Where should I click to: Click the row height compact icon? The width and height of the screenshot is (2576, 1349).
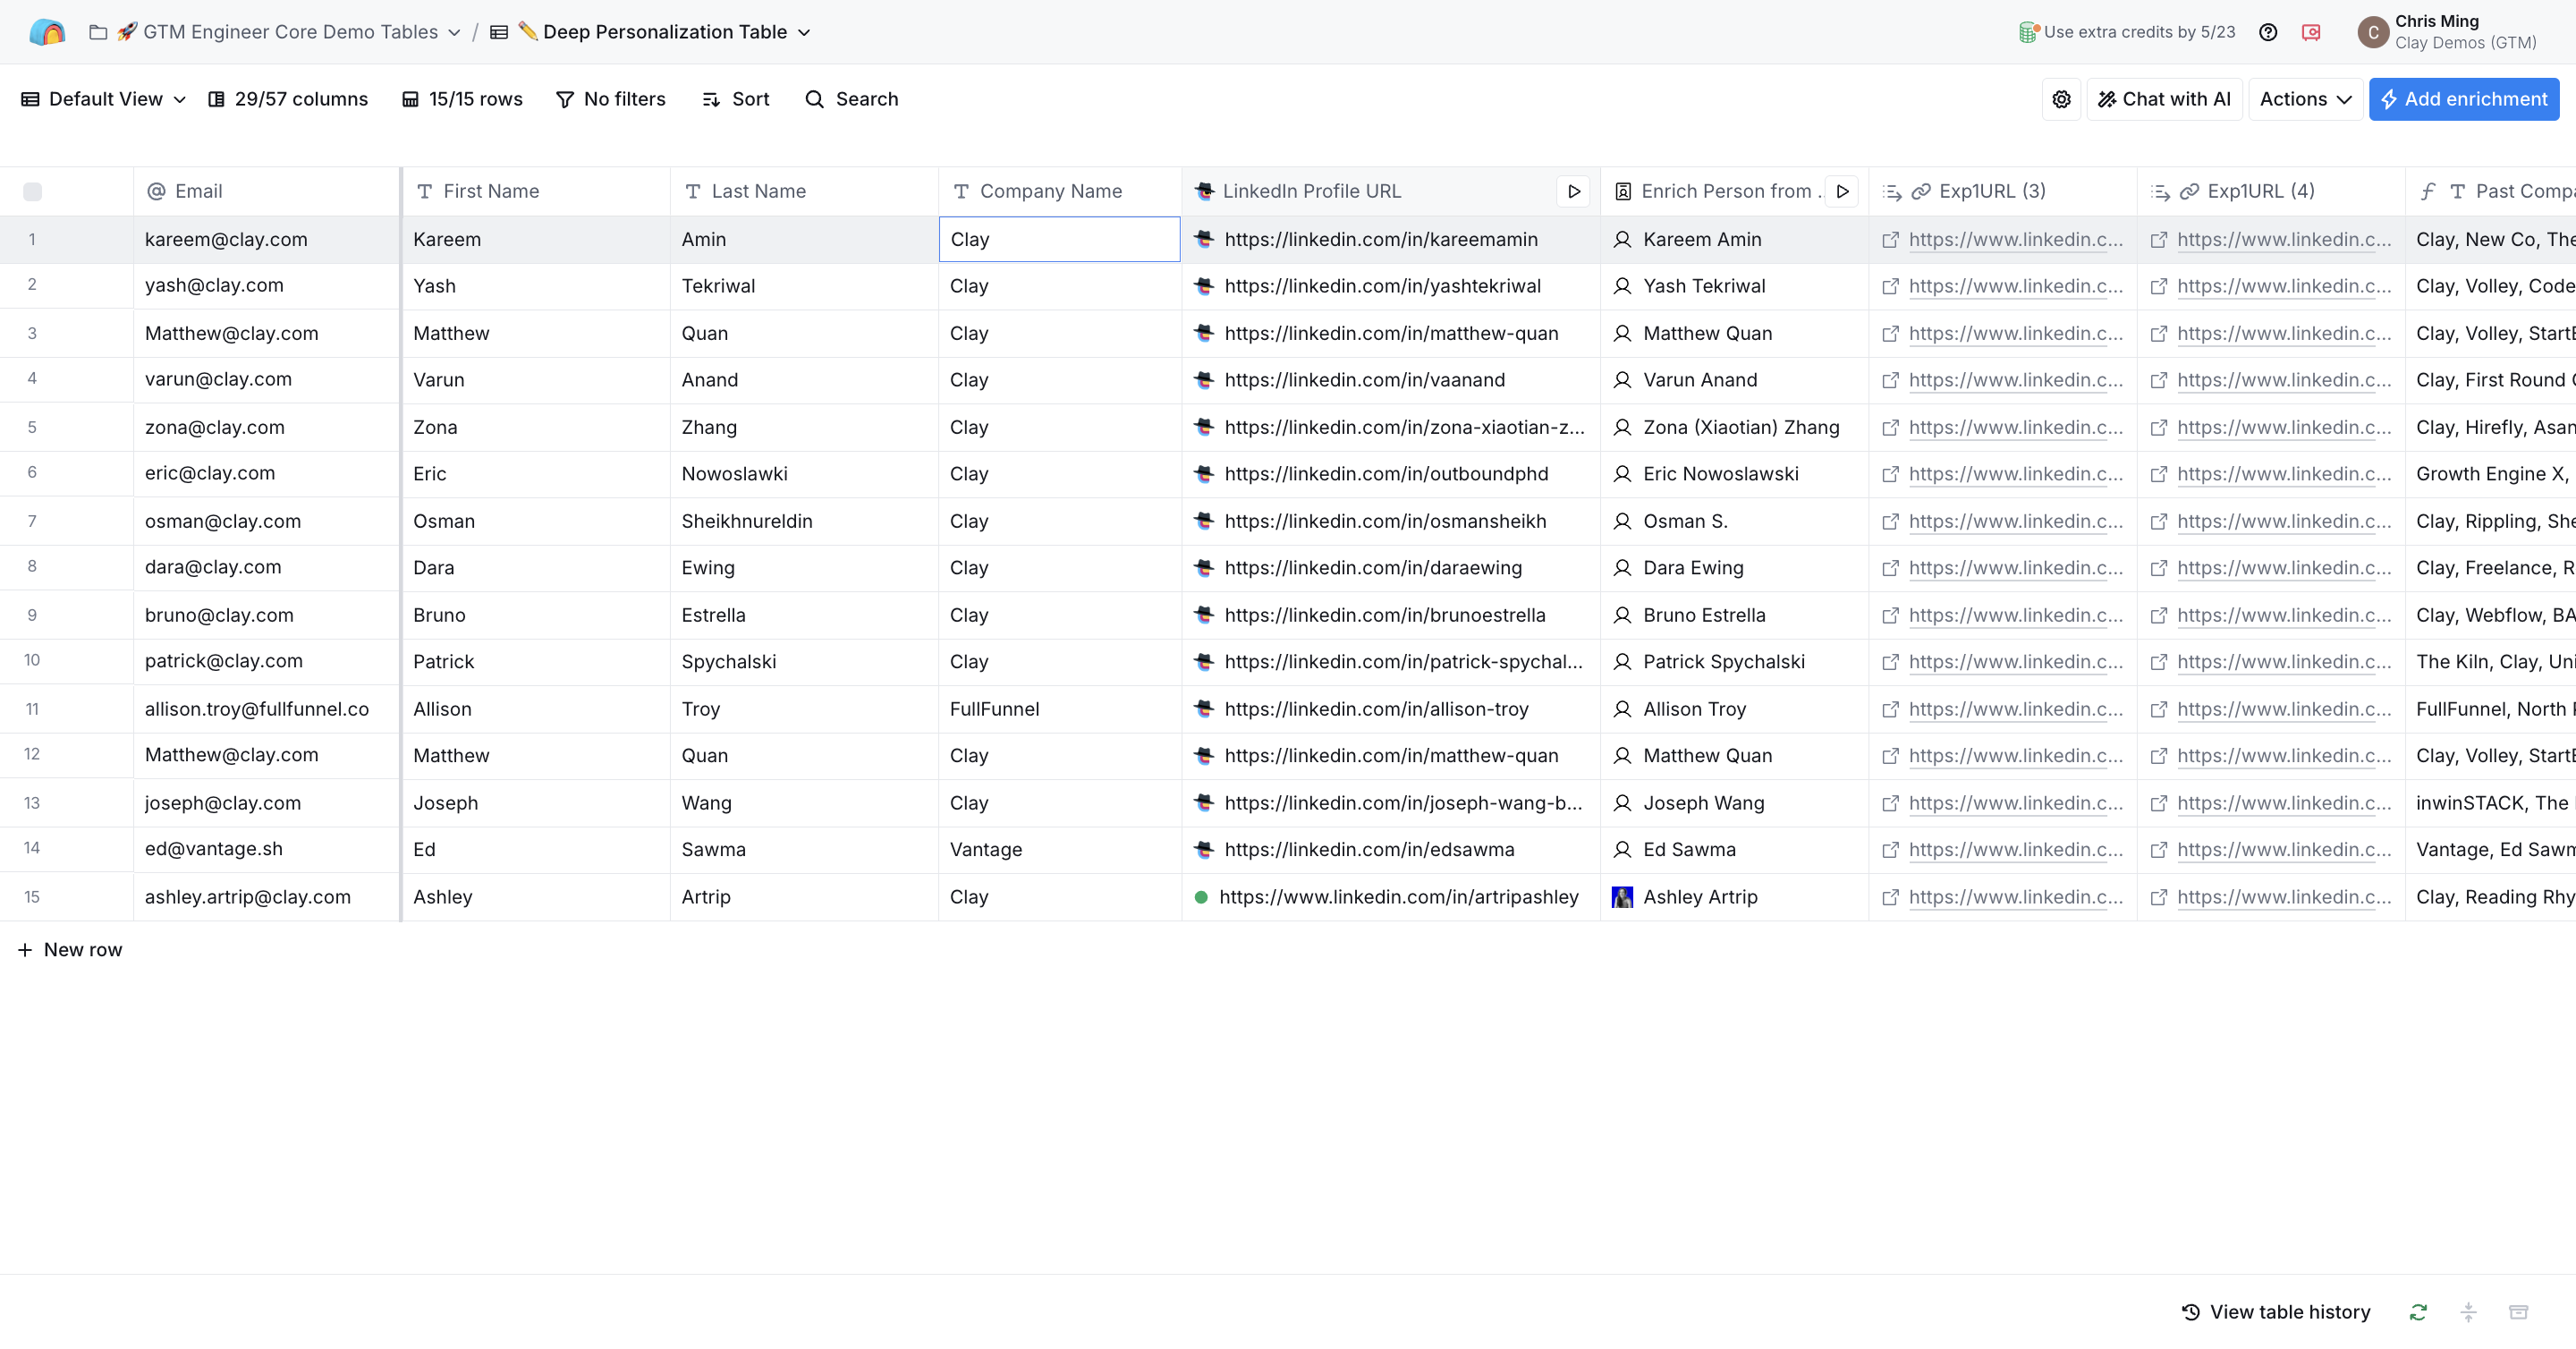pos(2469,1311)
